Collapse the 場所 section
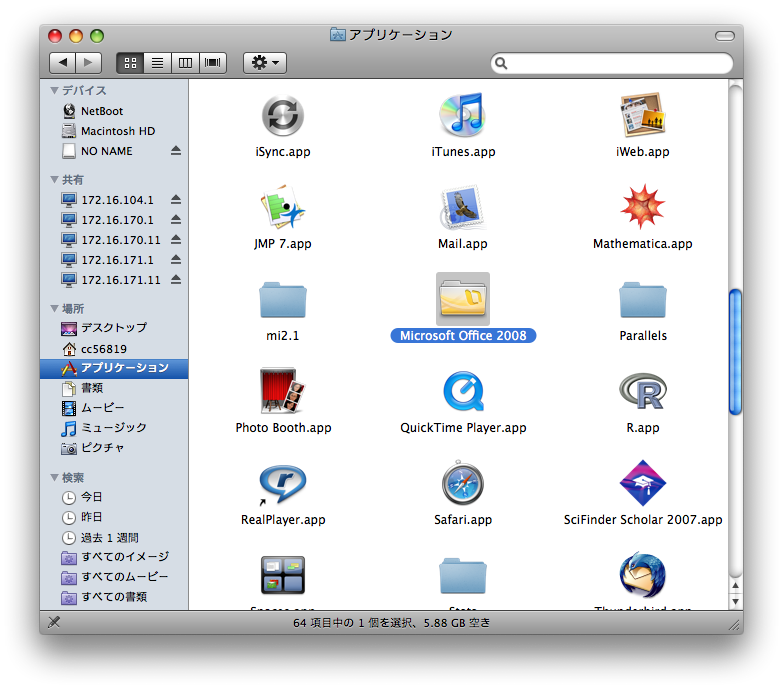Image resolution: width=783 pixels, height=689 pixels. (54, 309)
